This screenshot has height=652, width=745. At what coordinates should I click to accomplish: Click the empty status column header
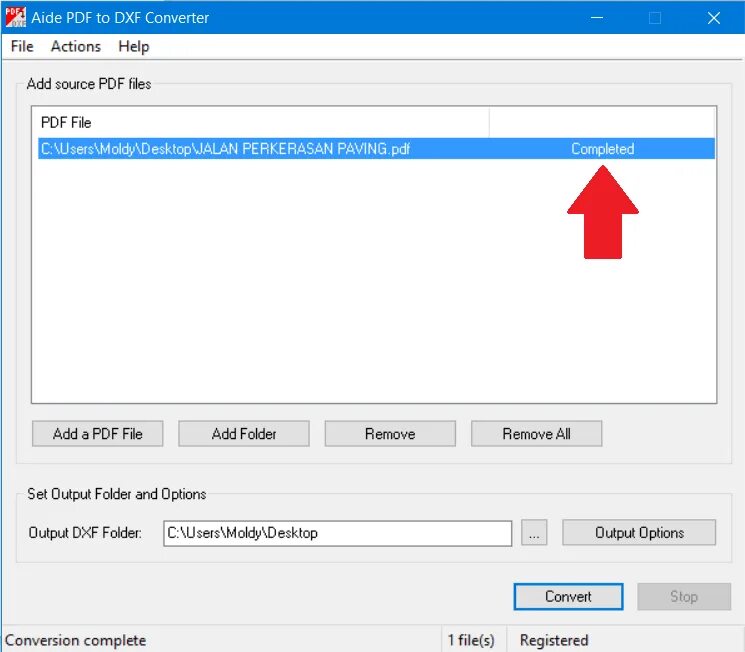tap(602, 123)
